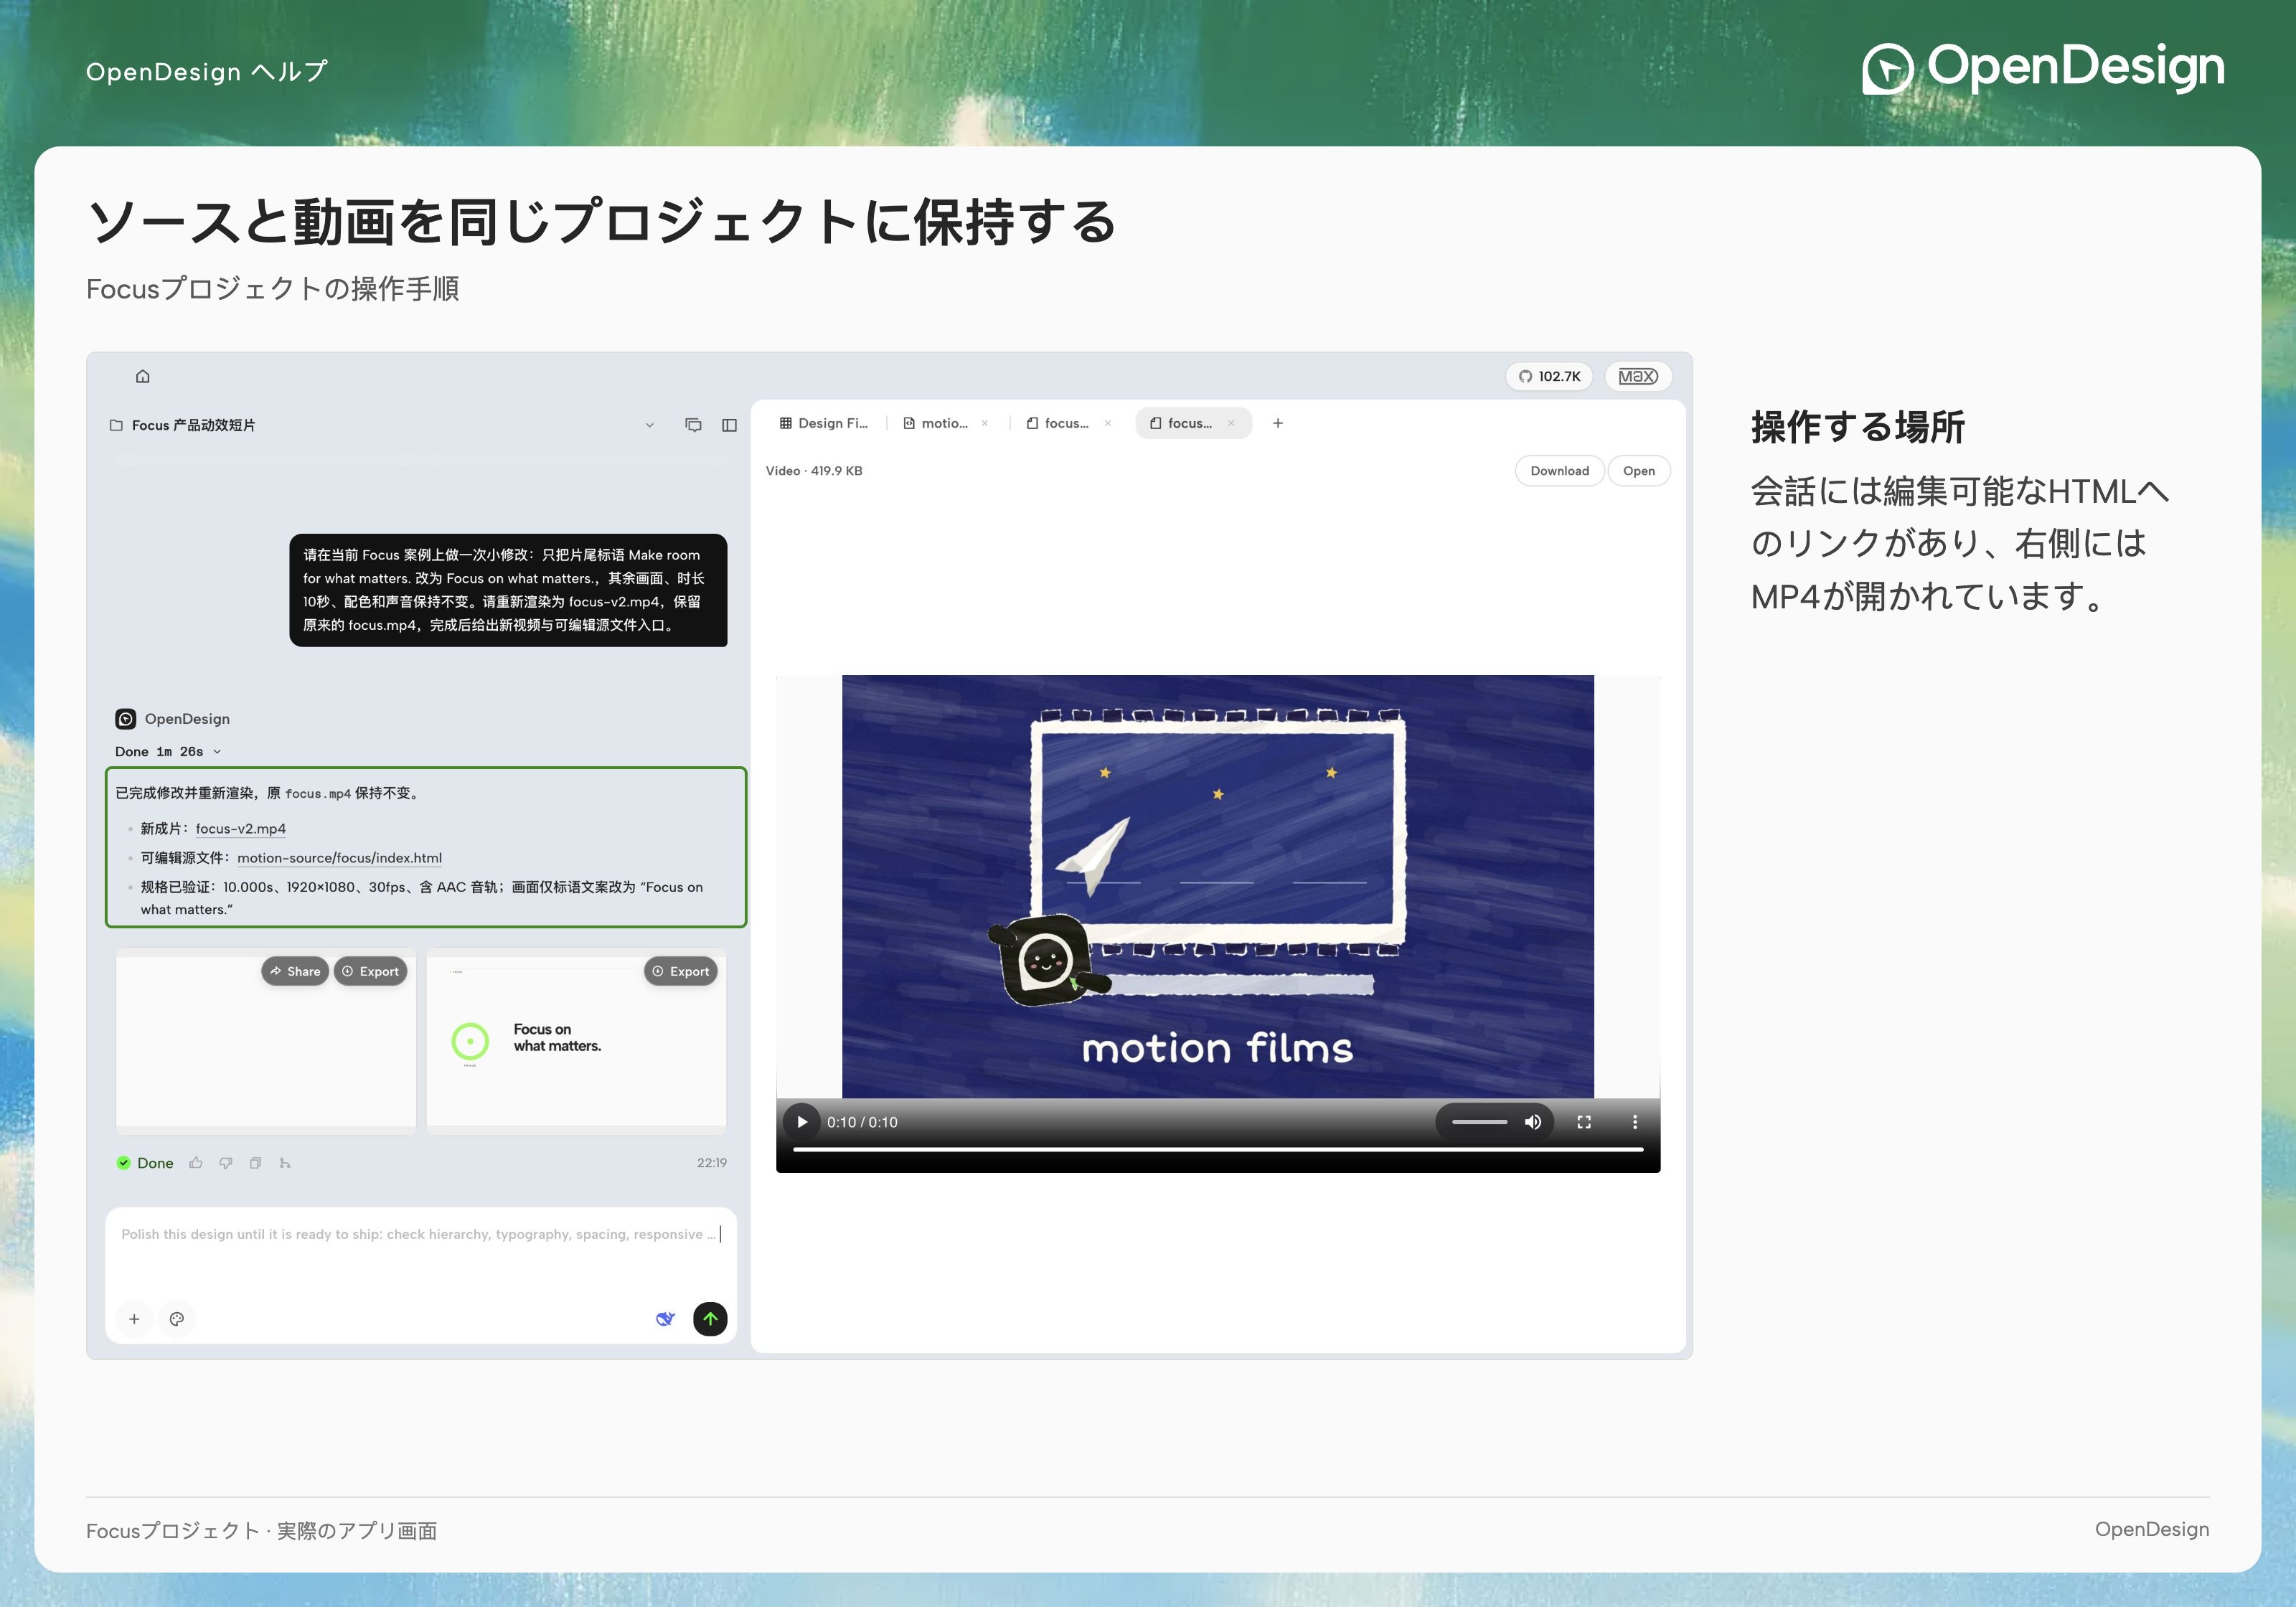Image resolution: width=2296 pixels, height=1607 pixels.
Task: Click the green Done status check
Action: [x=124, y=1163]
